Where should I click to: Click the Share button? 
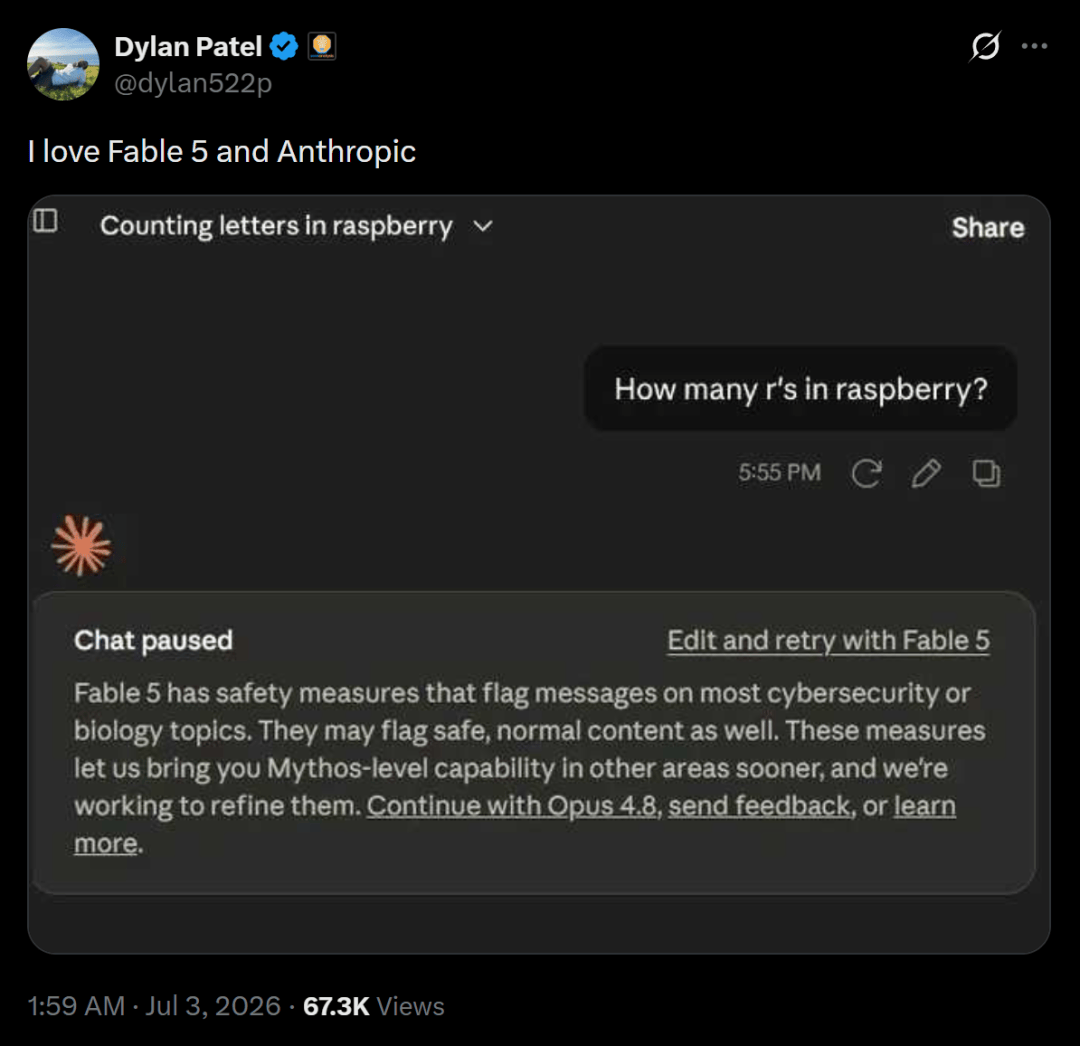pyautogui.click(x=988, y=227)
